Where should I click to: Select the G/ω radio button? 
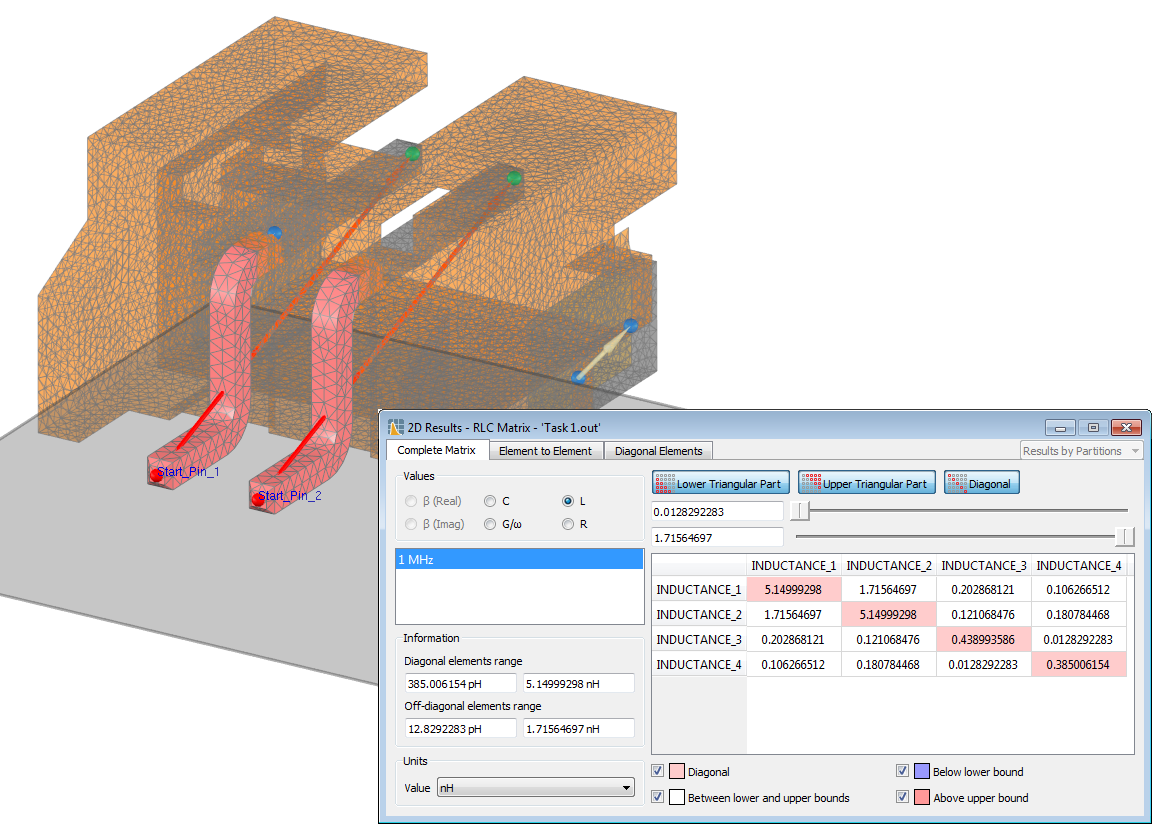coord(490,524)
